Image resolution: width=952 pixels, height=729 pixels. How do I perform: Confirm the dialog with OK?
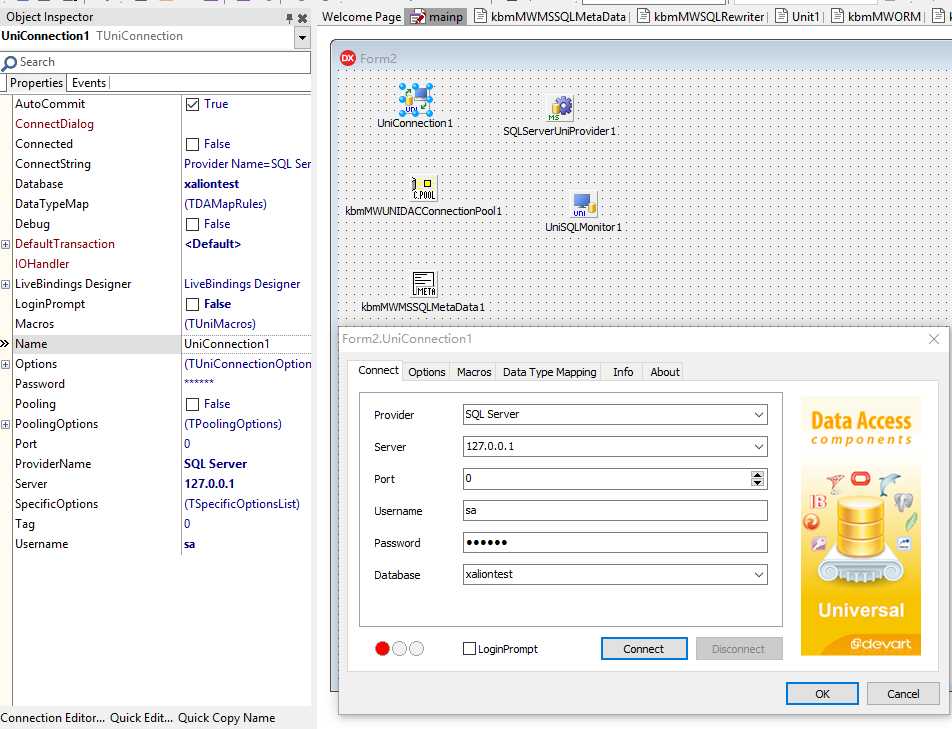(822, 694)
